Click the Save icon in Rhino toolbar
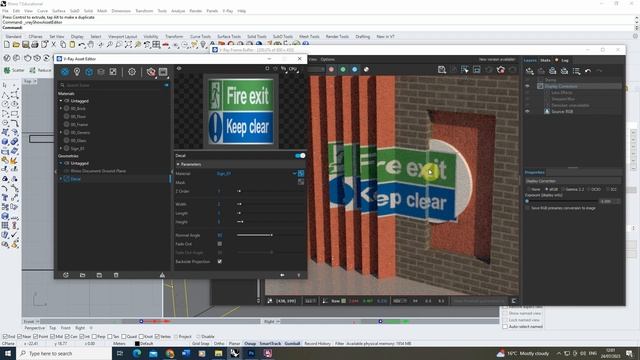 25,44
